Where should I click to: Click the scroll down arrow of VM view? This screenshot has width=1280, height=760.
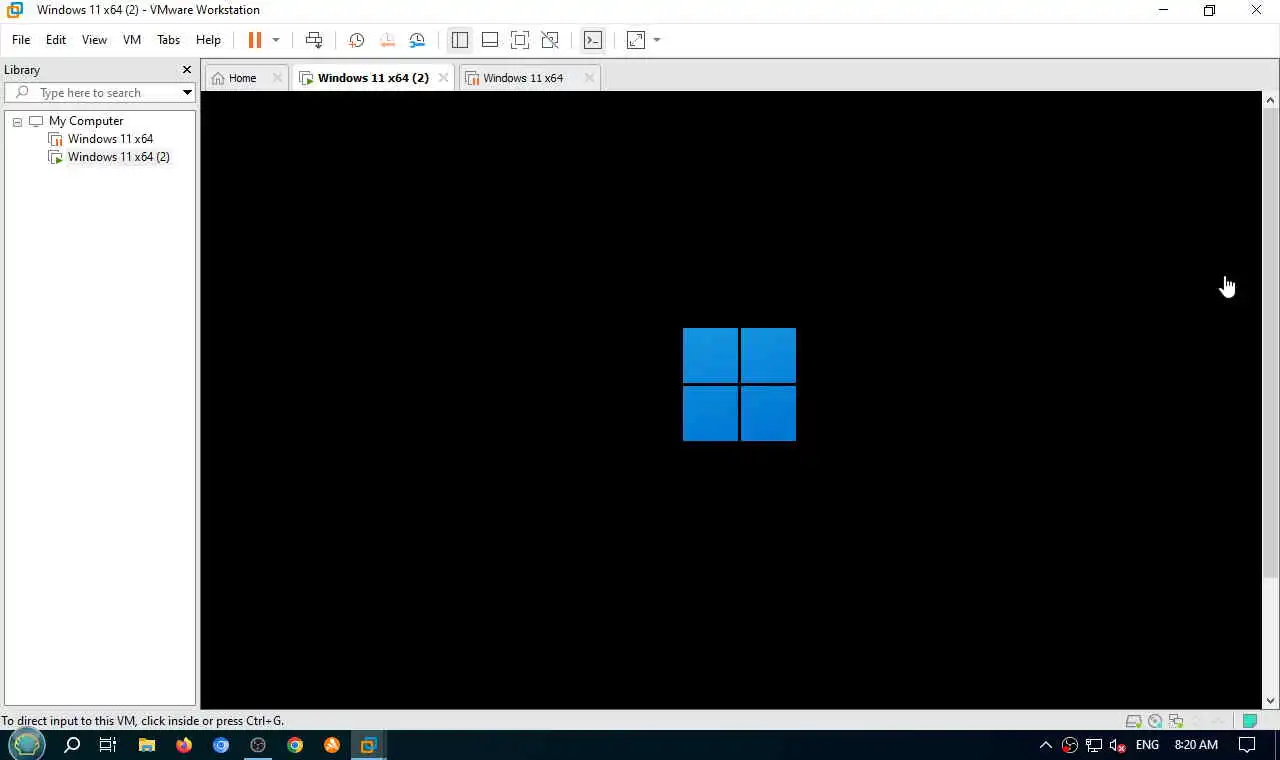pyautogui.click(x=1271, y=701)
